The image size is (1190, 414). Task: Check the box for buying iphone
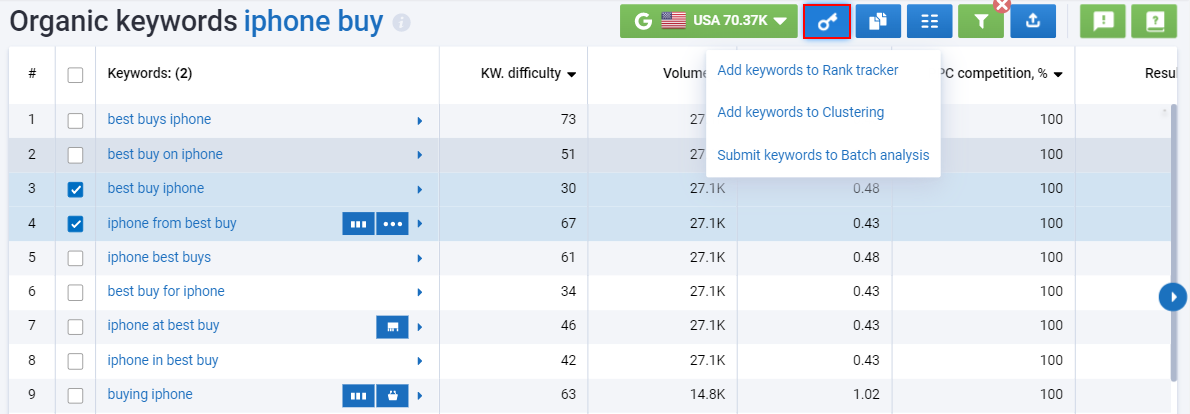pos(75,396)
